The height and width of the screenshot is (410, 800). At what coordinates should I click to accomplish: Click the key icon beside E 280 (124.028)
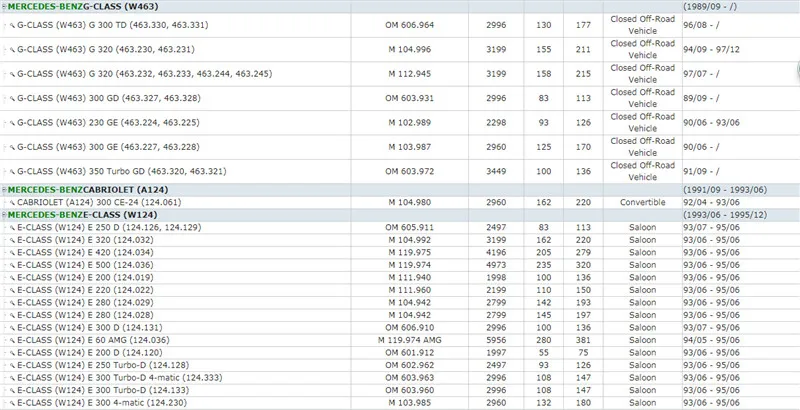[x=12, y=315]
